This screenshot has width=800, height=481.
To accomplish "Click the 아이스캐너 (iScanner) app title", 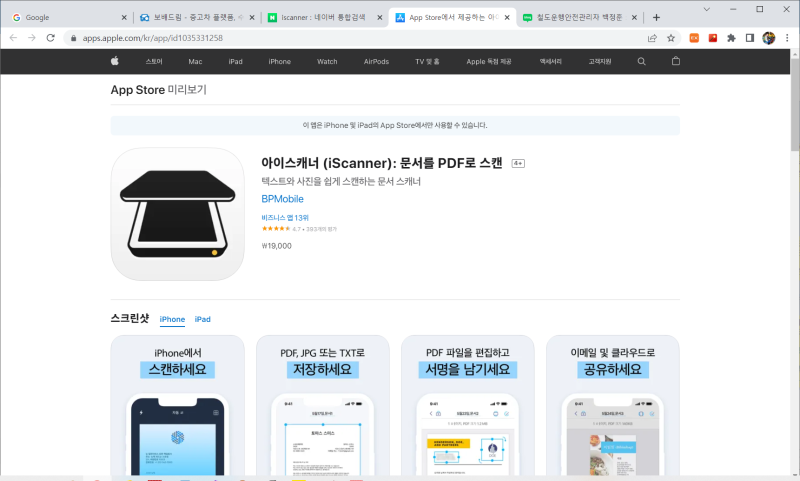I will coord(382,163).
